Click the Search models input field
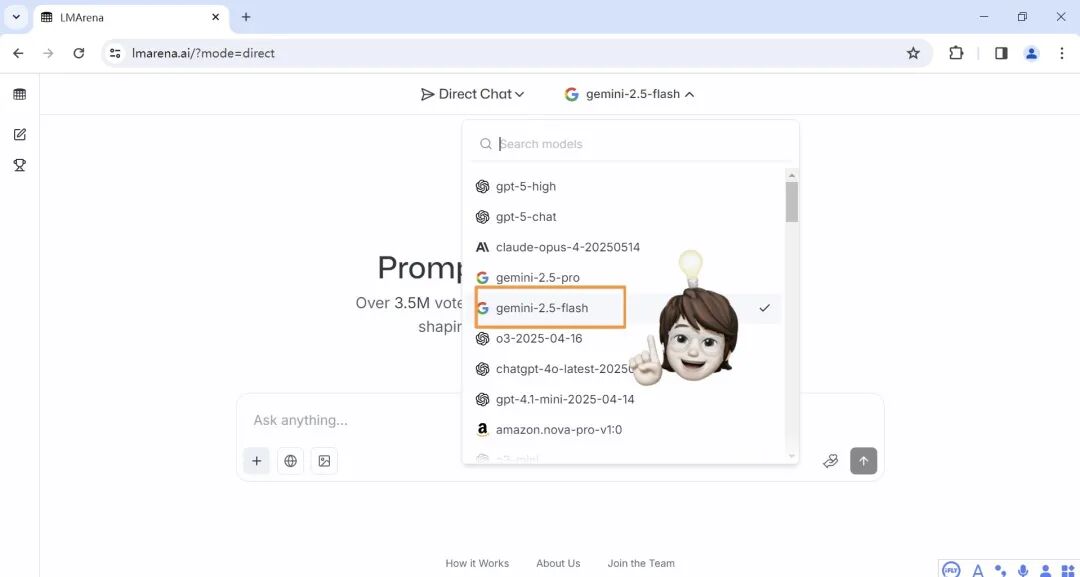 tap(640, 144)
